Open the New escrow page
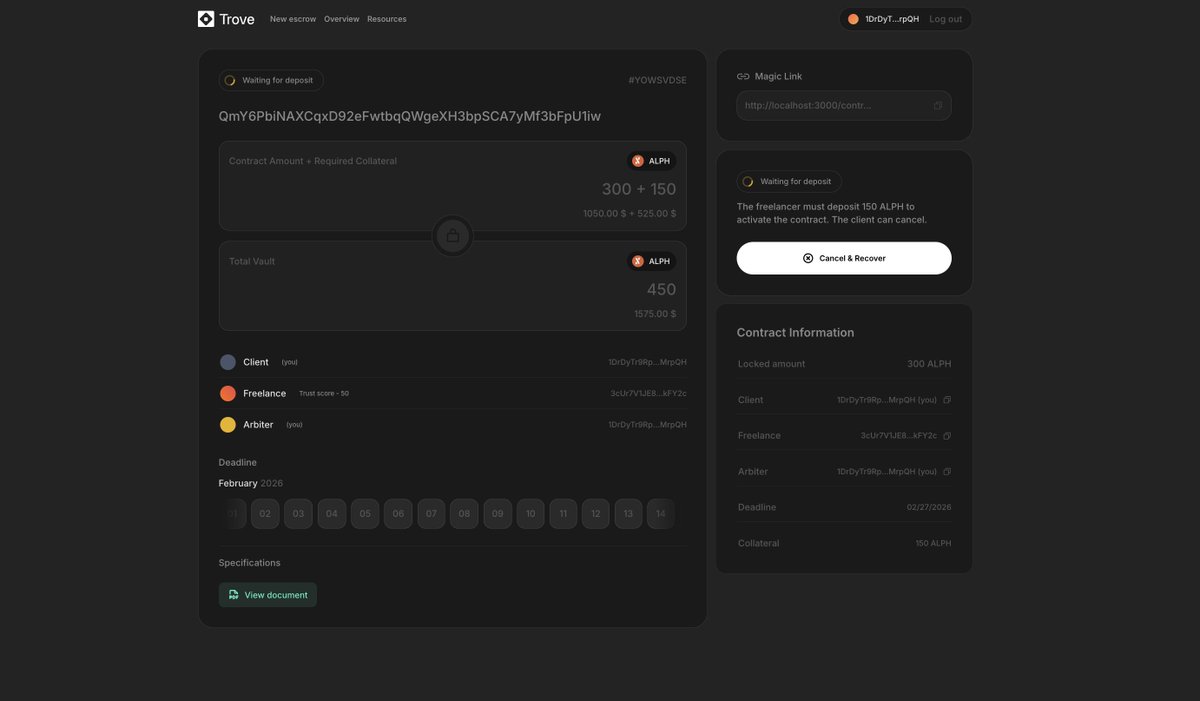 293,19
